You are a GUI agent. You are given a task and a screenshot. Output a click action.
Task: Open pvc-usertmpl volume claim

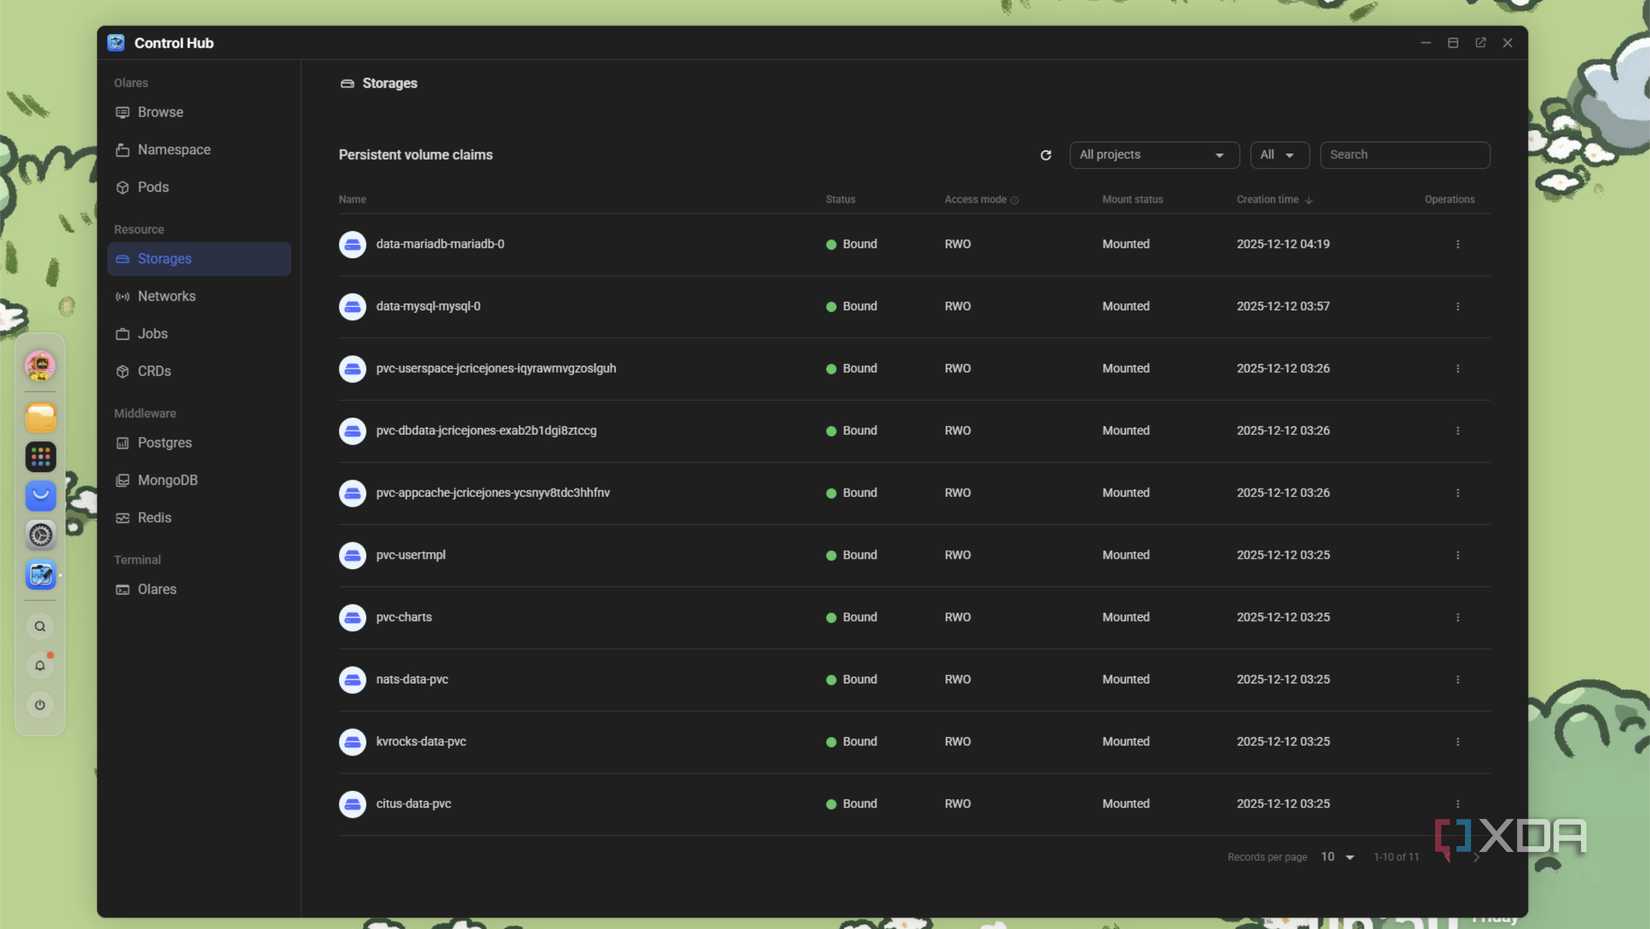(411, 555)
